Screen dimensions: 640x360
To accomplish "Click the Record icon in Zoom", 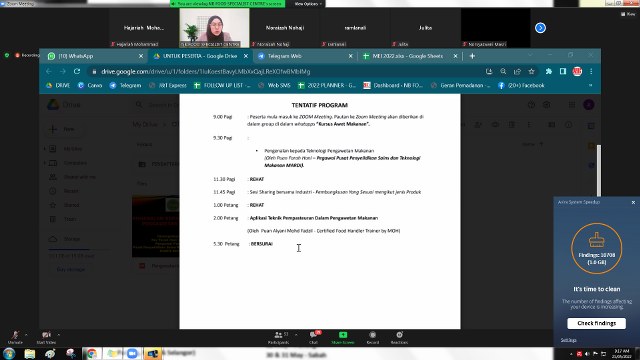I will coord(372,335).
